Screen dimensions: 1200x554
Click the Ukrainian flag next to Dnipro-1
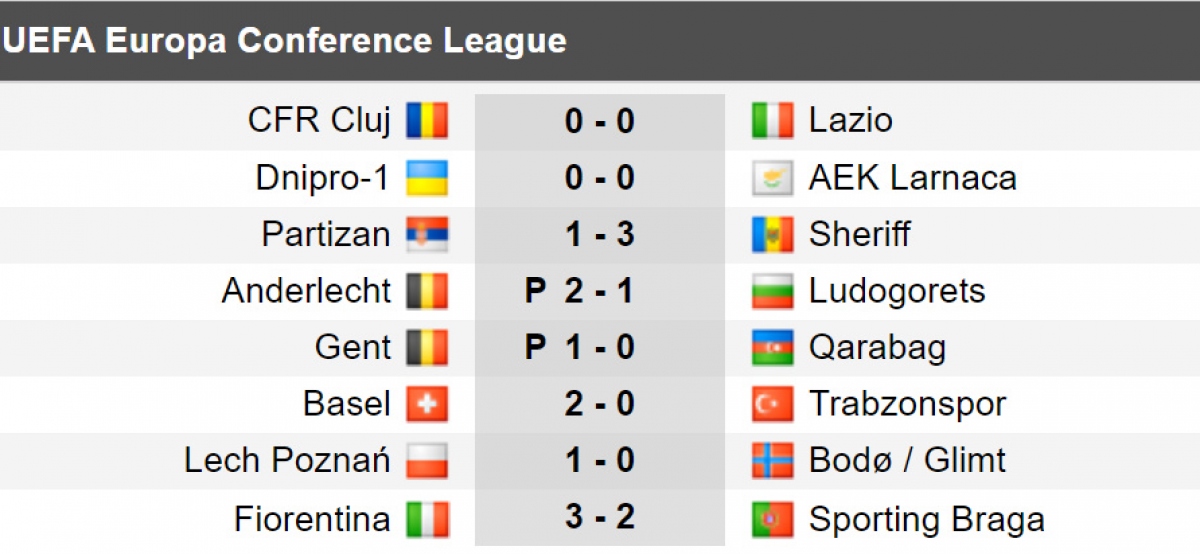tap(427, 178)
